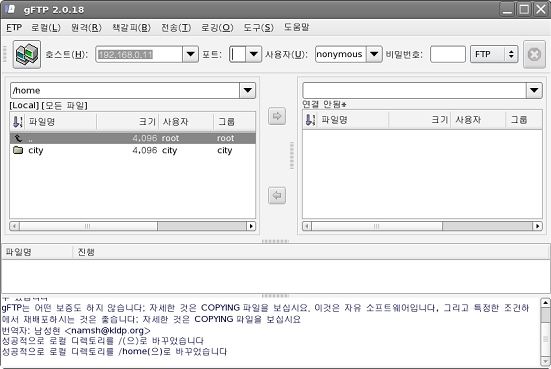
Task: Click into the 비밀번호 password field
Action: 448,54
